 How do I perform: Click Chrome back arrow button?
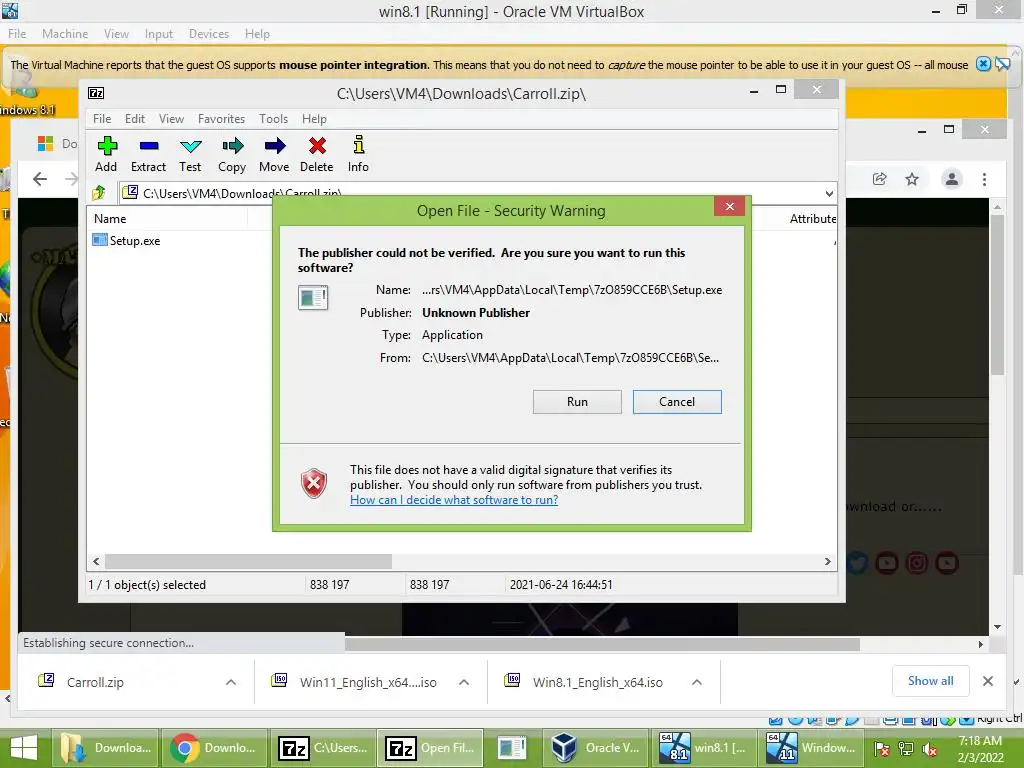[x=40, y=179]
